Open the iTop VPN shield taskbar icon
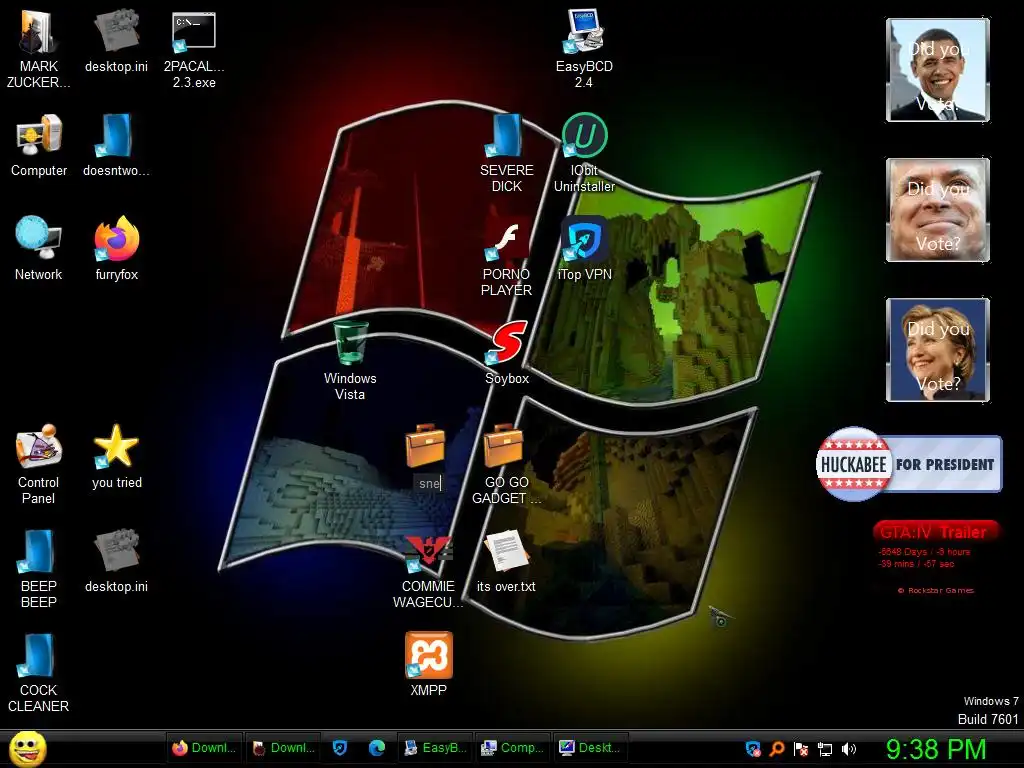1024x768 pixels. (340, 748)
